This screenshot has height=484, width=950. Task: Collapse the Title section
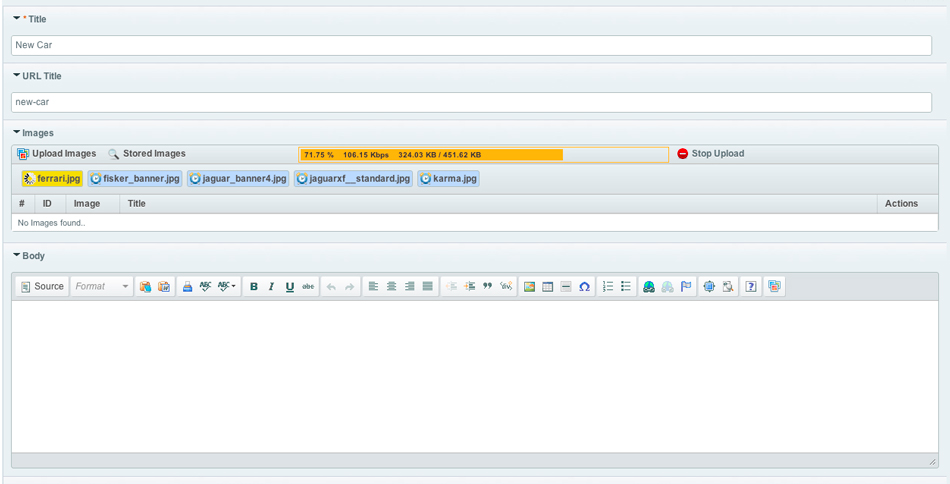pyautogui.click(x=16, y=19)
